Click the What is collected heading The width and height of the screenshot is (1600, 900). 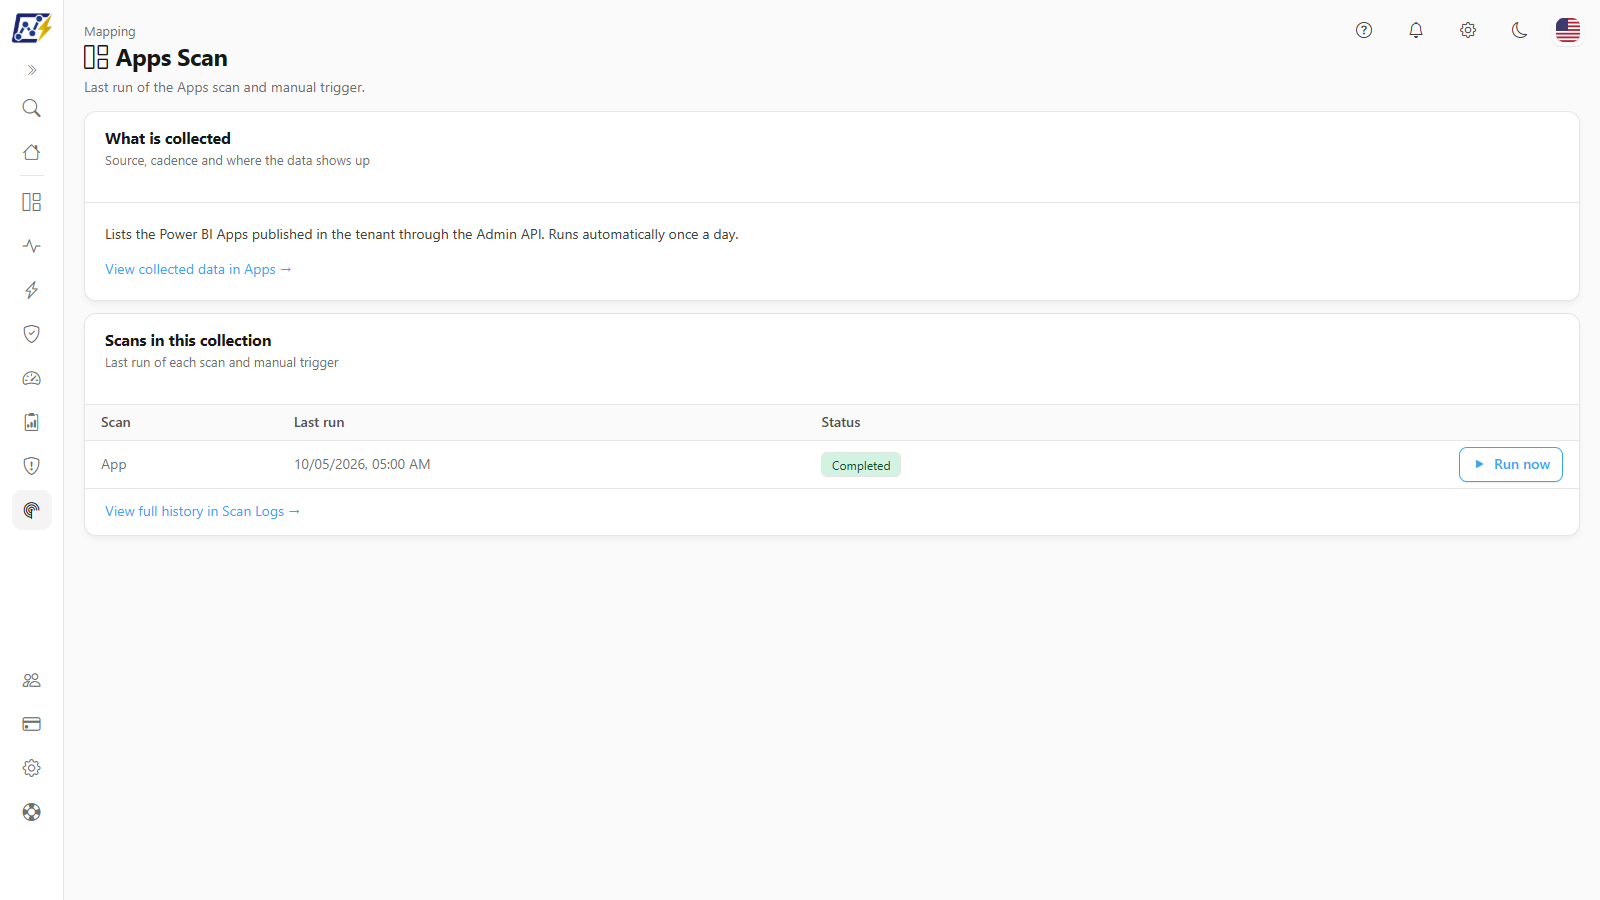click(168, 138)
